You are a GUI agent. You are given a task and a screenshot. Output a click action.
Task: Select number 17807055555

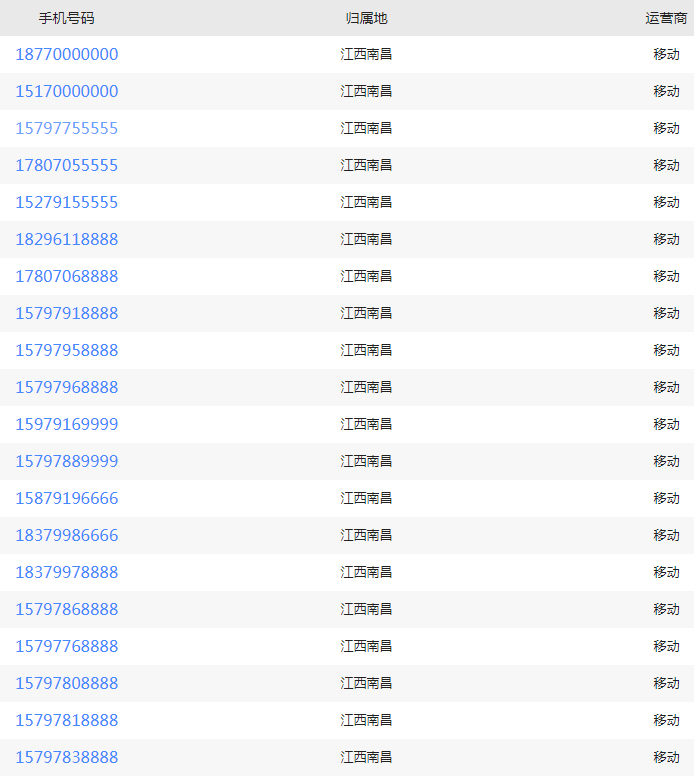pyautogui.click(x=67, y=165)
